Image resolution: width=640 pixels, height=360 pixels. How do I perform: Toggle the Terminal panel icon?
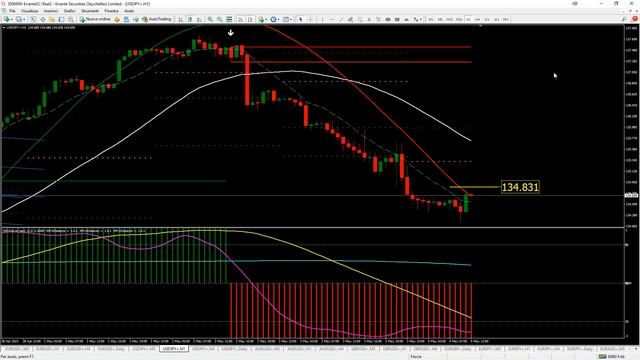(x=61, y=19)
